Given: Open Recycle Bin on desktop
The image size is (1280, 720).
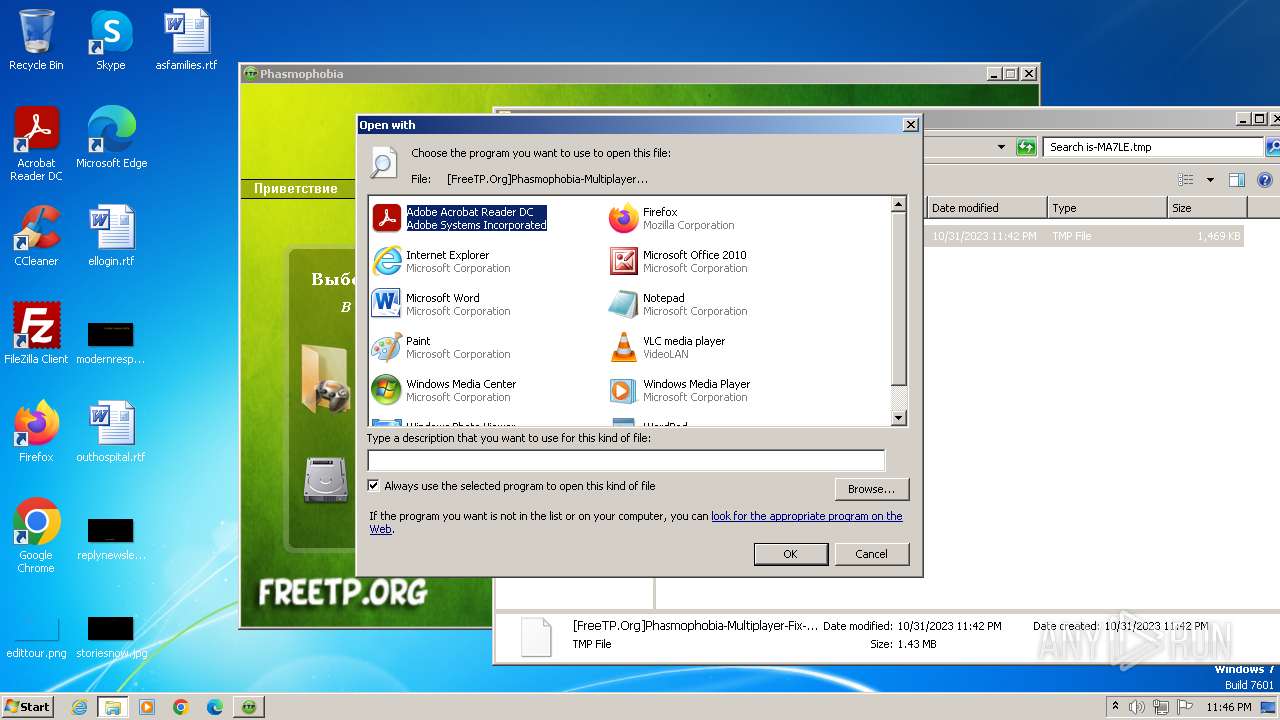Looking at the screenshot, I should click(x=36, y=40).
